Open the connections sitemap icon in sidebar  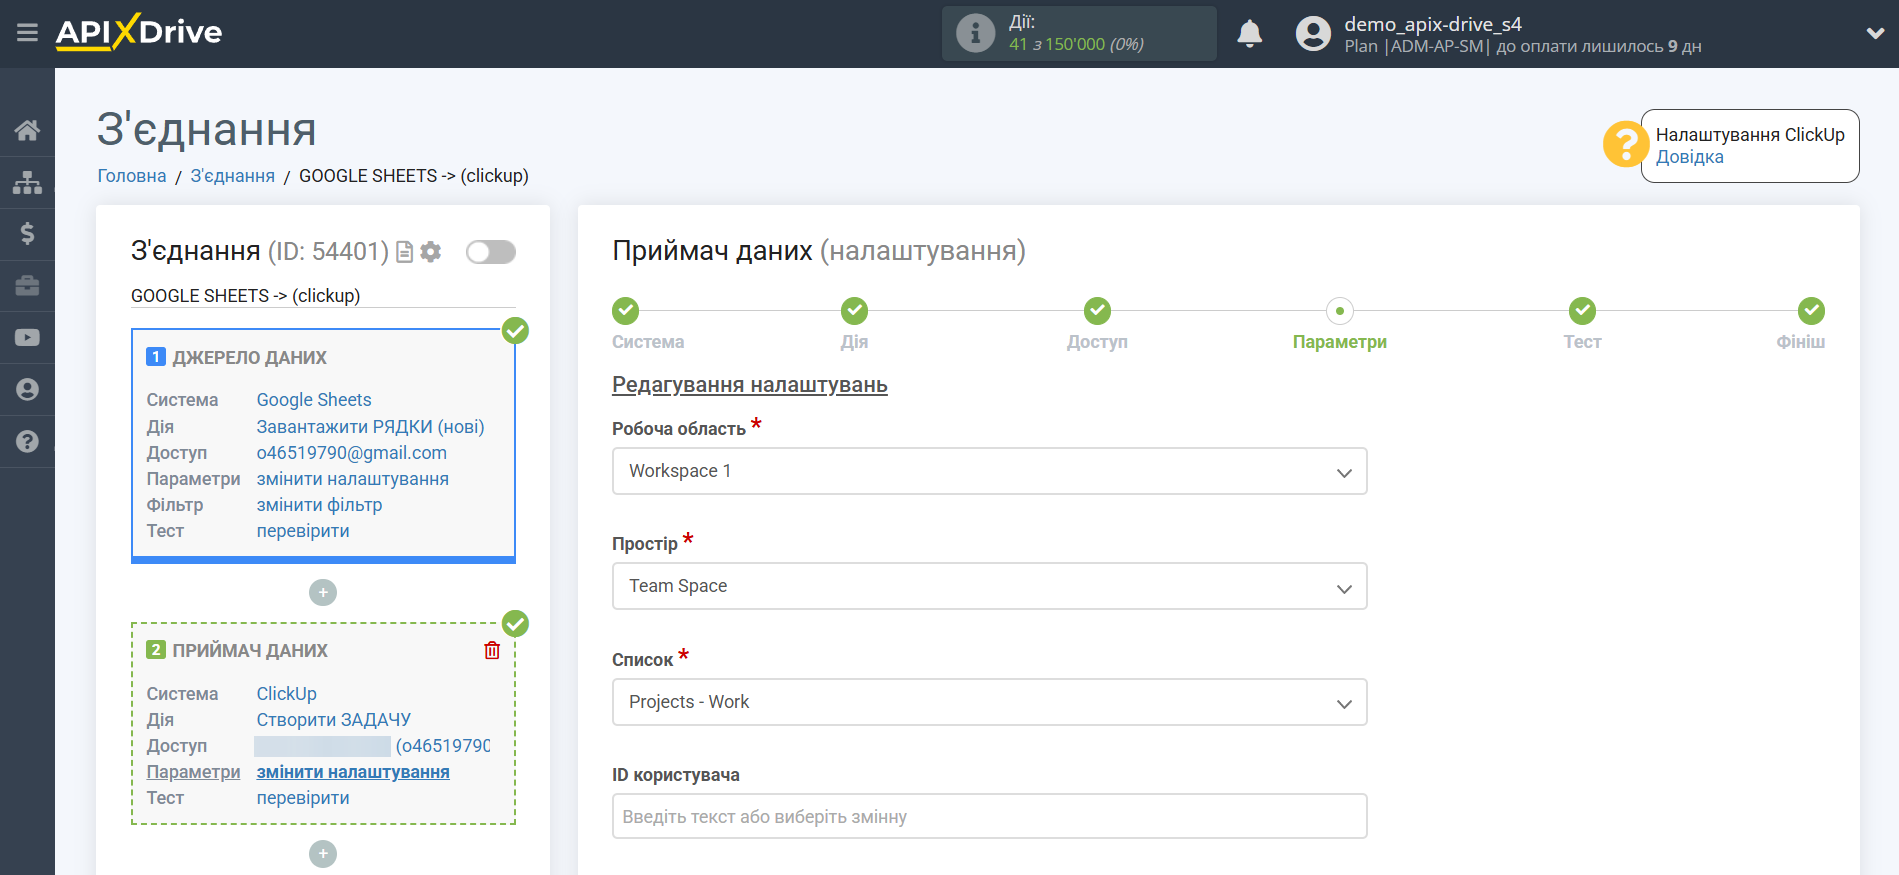27,182
